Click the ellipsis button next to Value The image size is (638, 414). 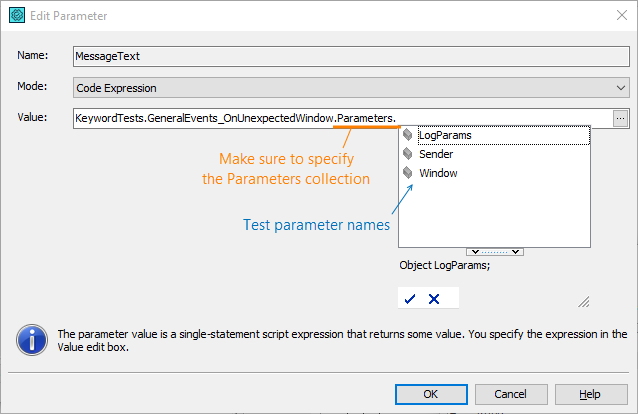(x=620, y=119)
